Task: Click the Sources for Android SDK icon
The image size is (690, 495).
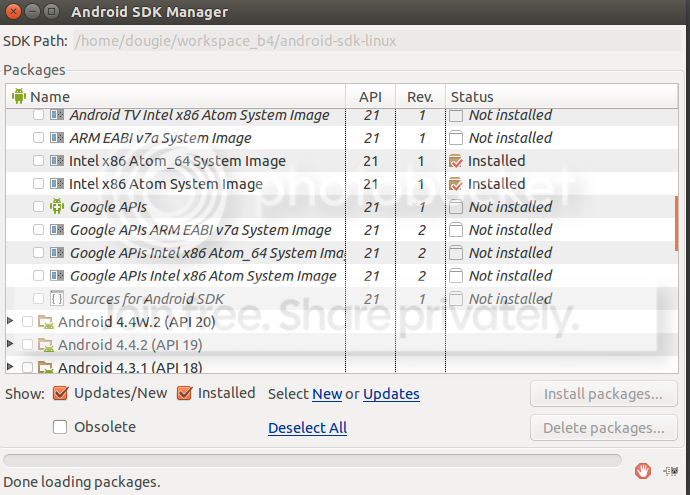Action: click(57, 299)
